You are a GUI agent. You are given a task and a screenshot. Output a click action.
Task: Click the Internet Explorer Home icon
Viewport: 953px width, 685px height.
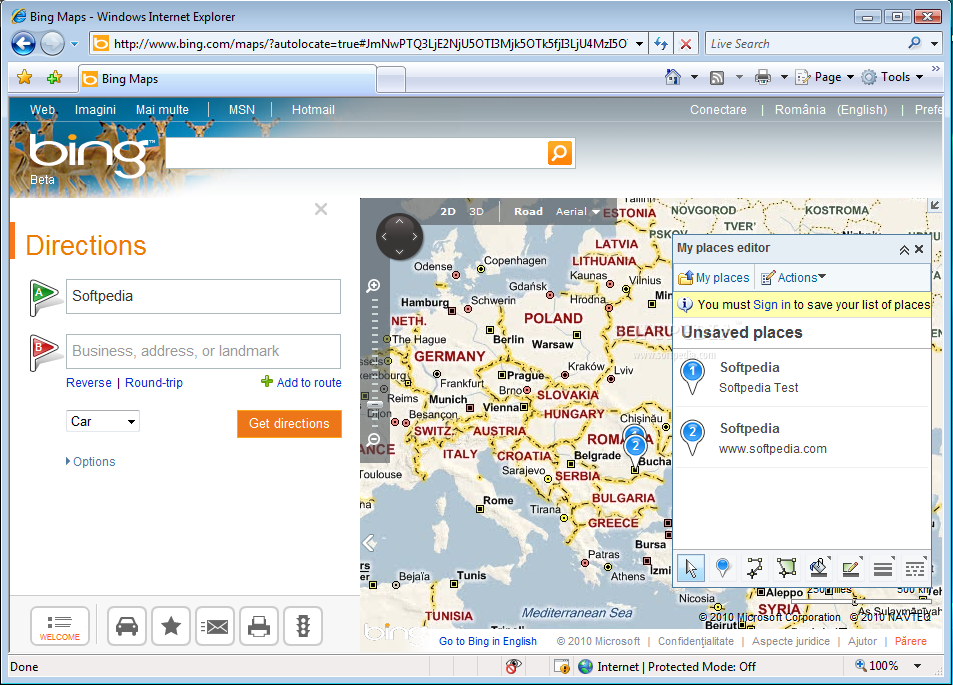[673, 77]
